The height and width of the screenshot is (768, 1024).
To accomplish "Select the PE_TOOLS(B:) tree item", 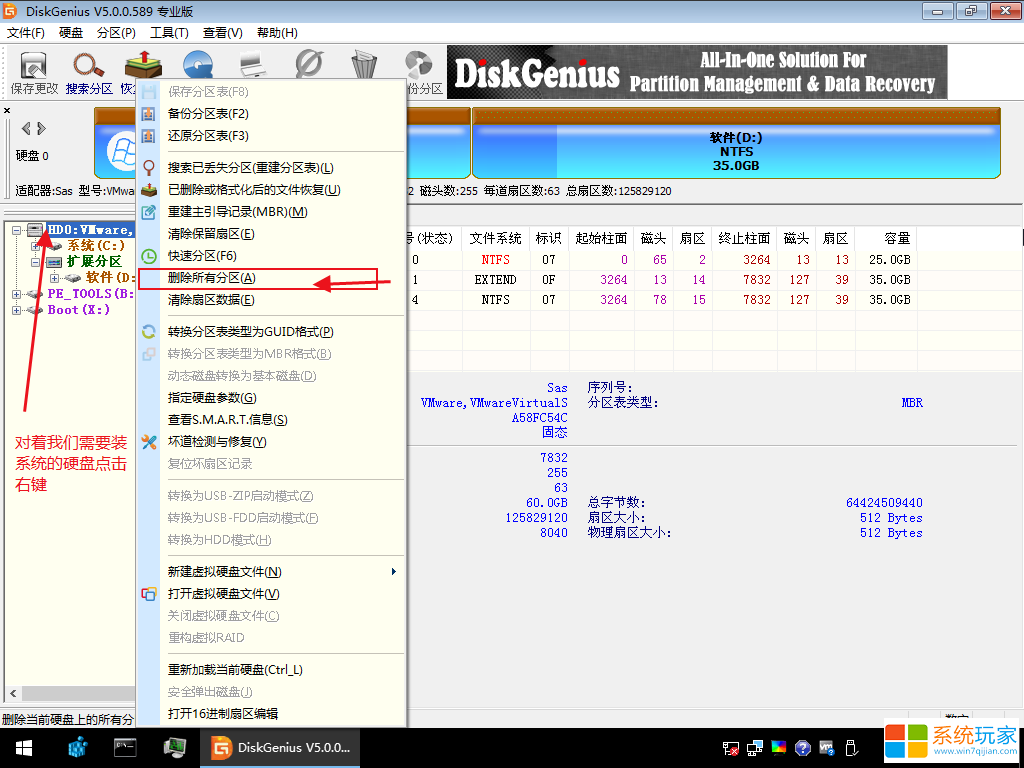I will click(91, 294).
